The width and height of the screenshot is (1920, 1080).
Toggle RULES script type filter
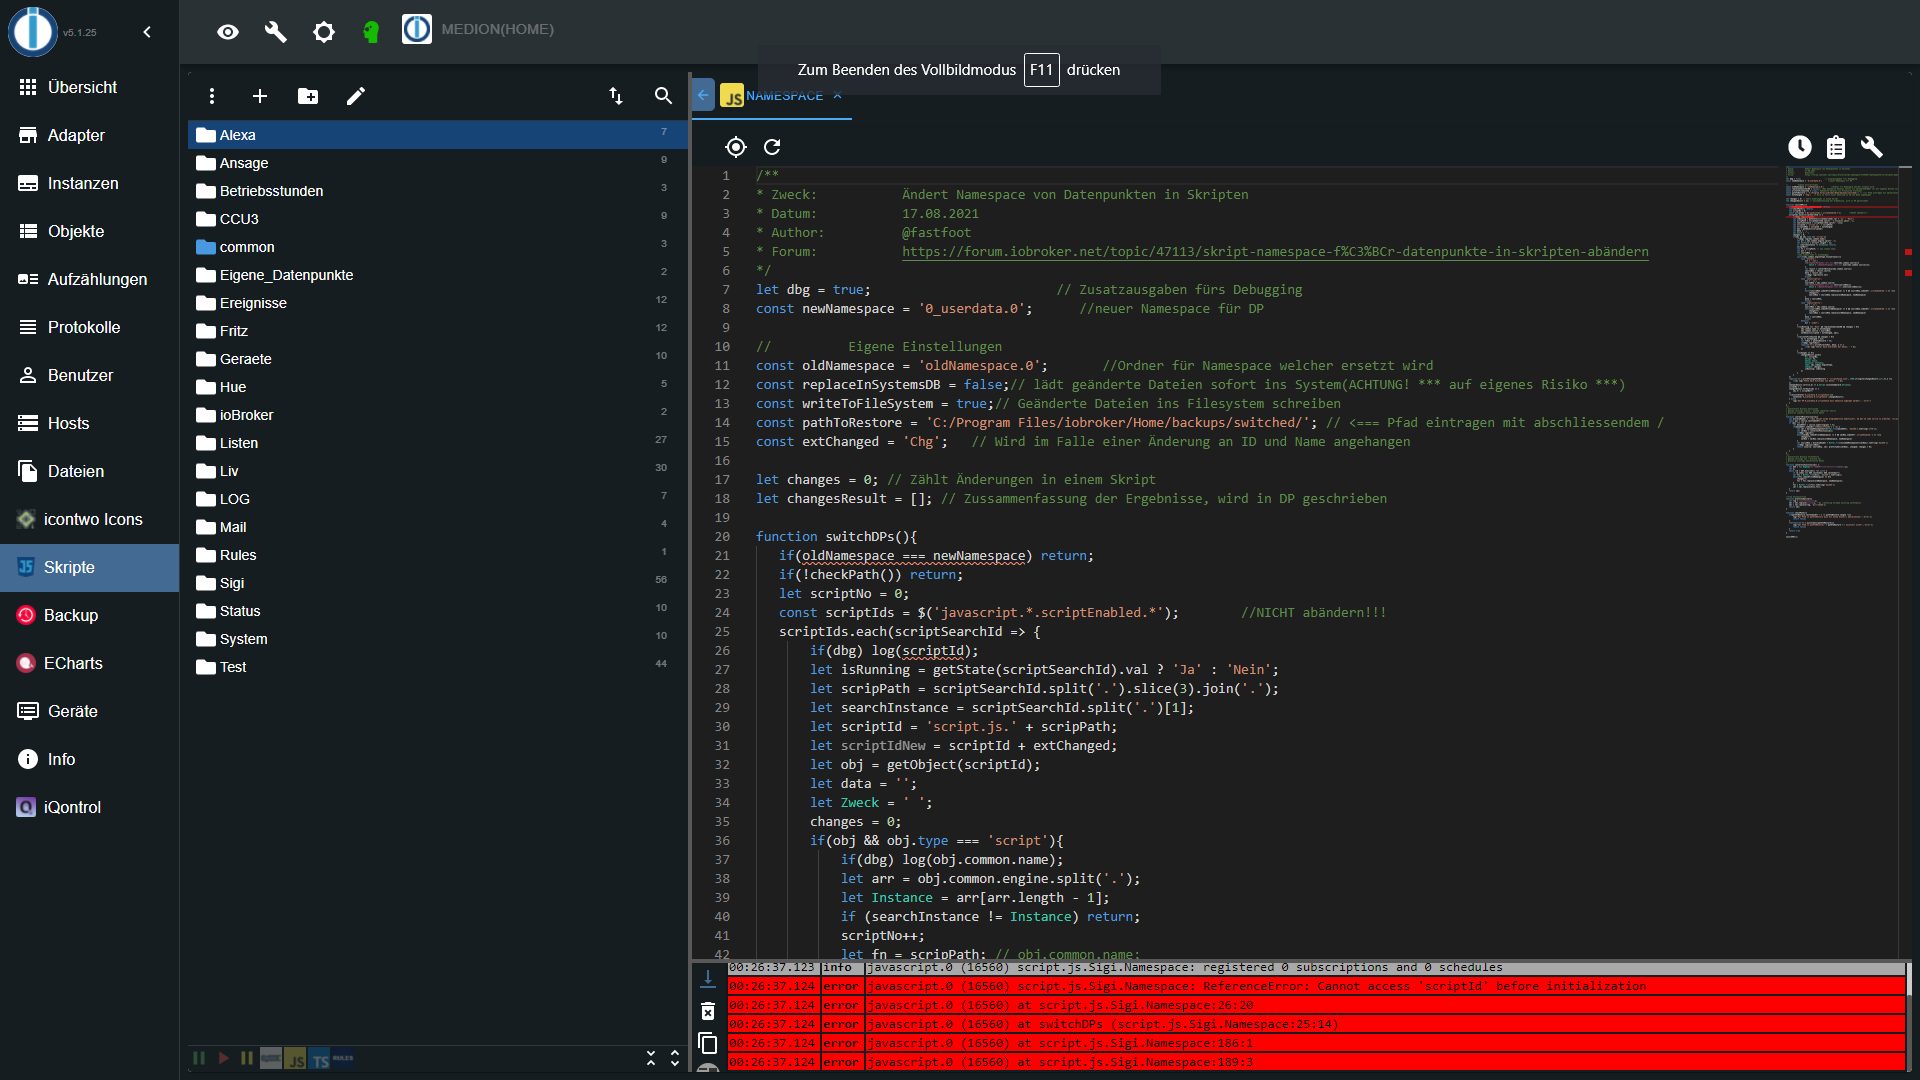pyautogui.click(x=343, y=1058)
